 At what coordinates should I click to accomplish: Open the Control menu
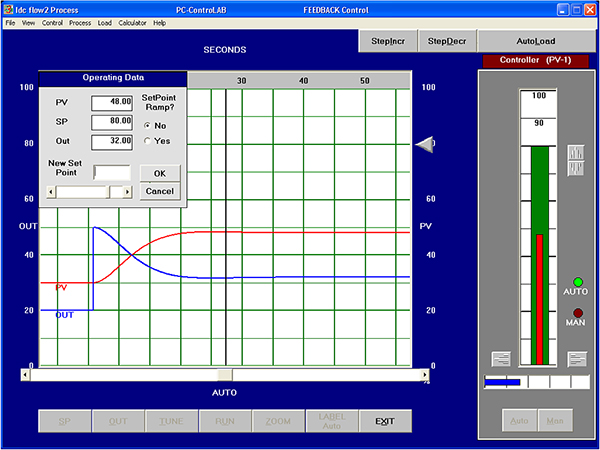click(x=52, y=23)
